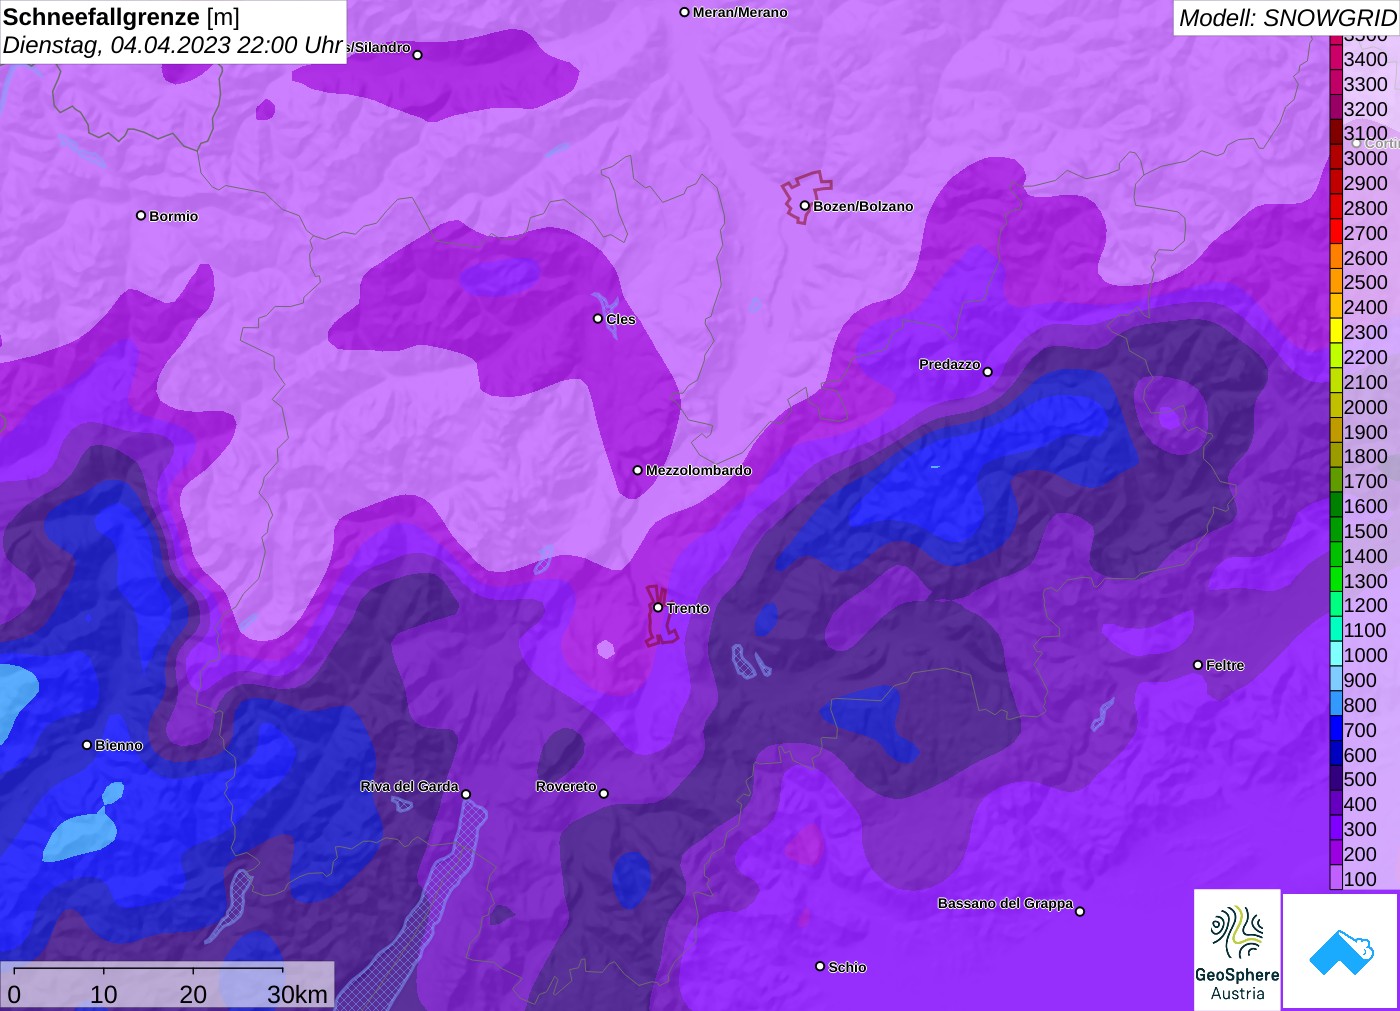Click the Meran/Merano marker dot

[x=685, y=13]
